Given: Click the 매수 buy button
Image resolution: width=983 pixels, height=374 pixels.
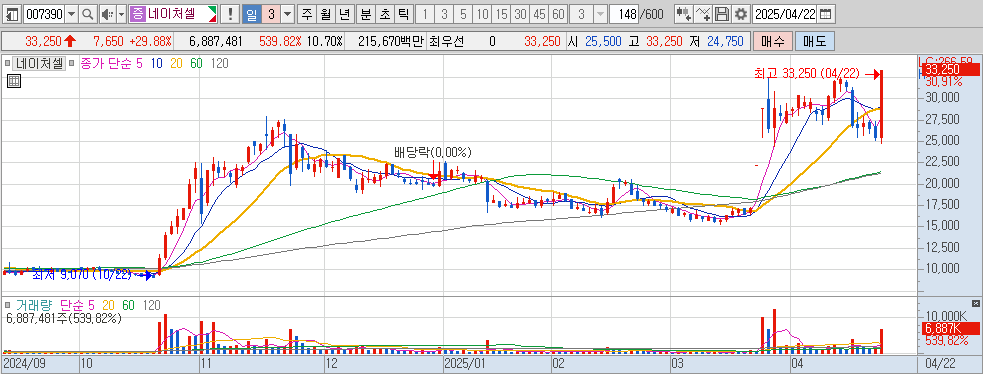Looking at the screenshot, I should (772, 41).
